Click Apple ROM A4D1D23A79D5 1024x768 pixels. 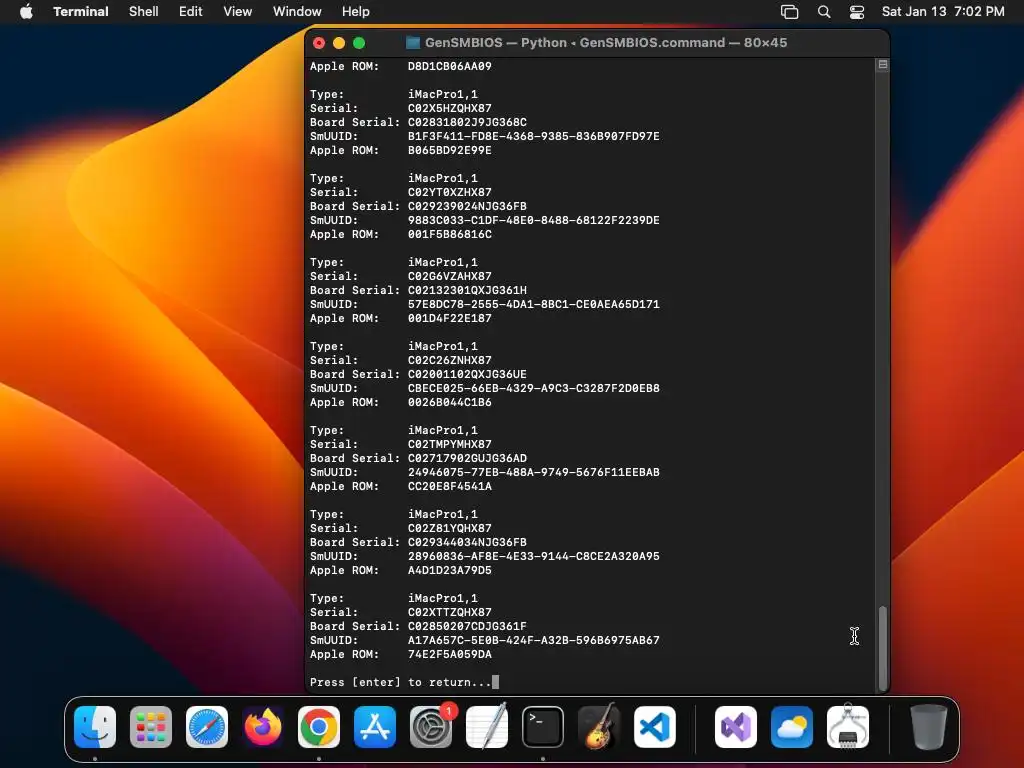pos(449,570)
